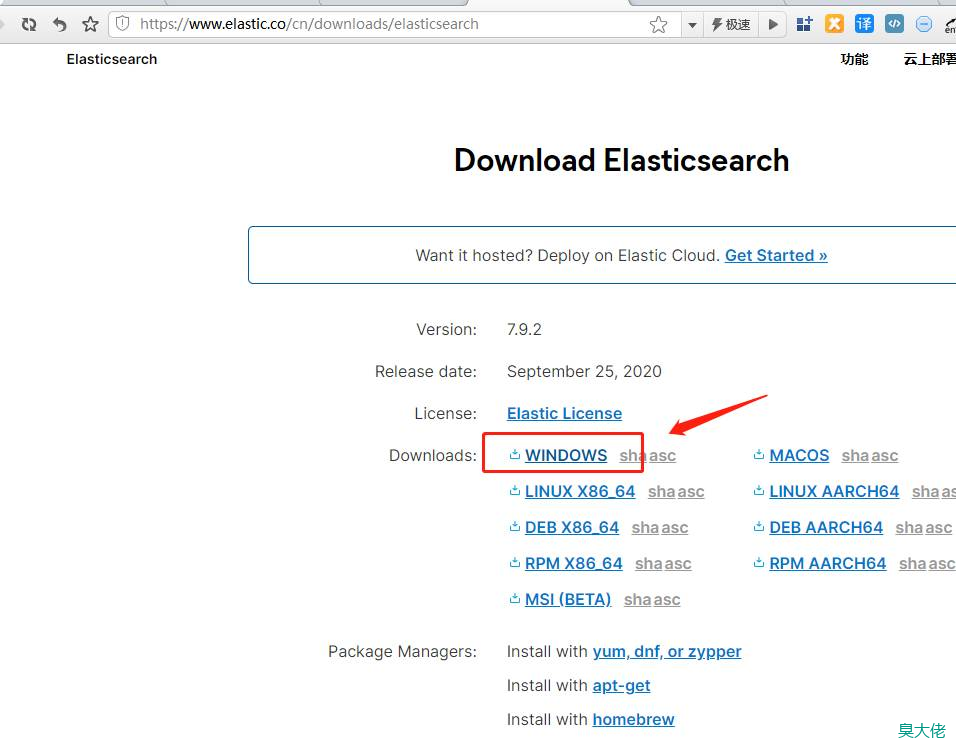Image resolution: width=956 pixels, height=749 pixels.
Task: Translate the page with the 译 icon
Action: tap(864, 24)
